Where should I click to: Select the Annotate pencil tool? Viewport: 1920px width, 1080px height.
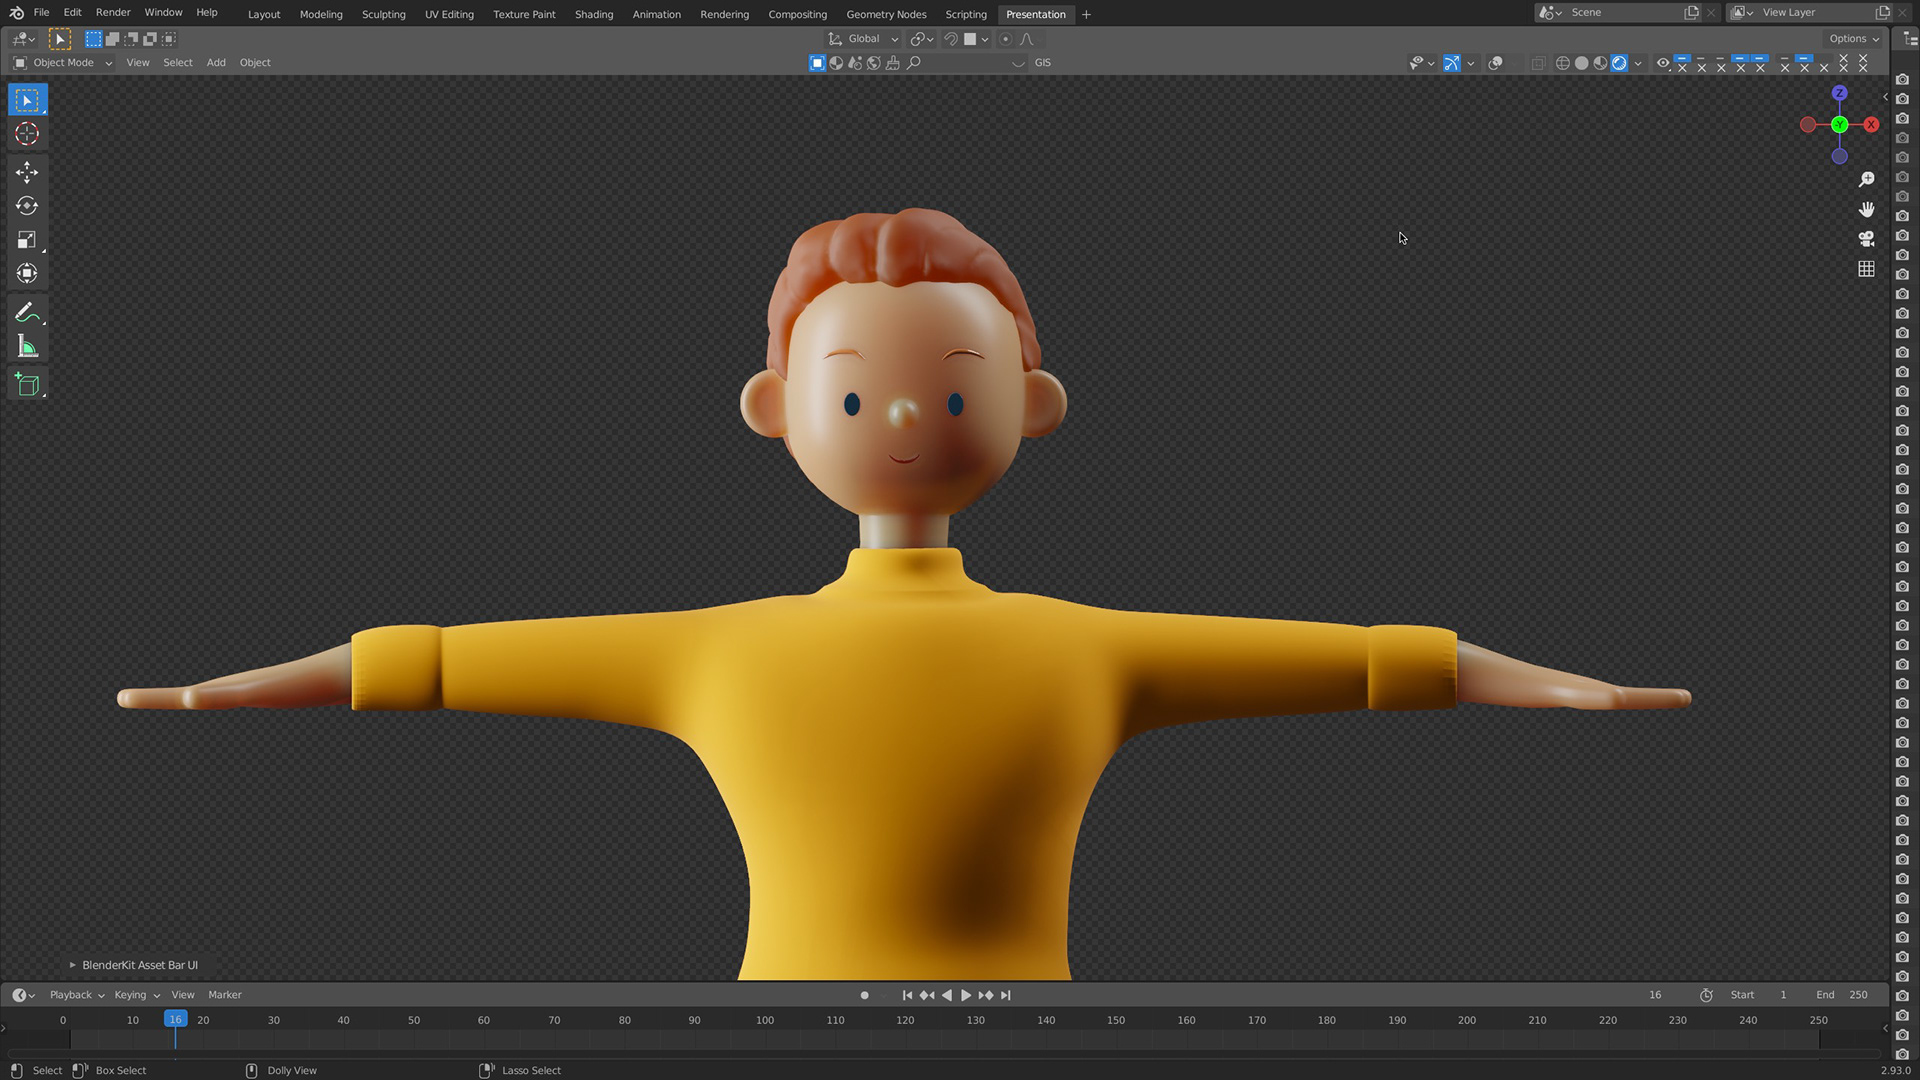(x=27, y=313)
